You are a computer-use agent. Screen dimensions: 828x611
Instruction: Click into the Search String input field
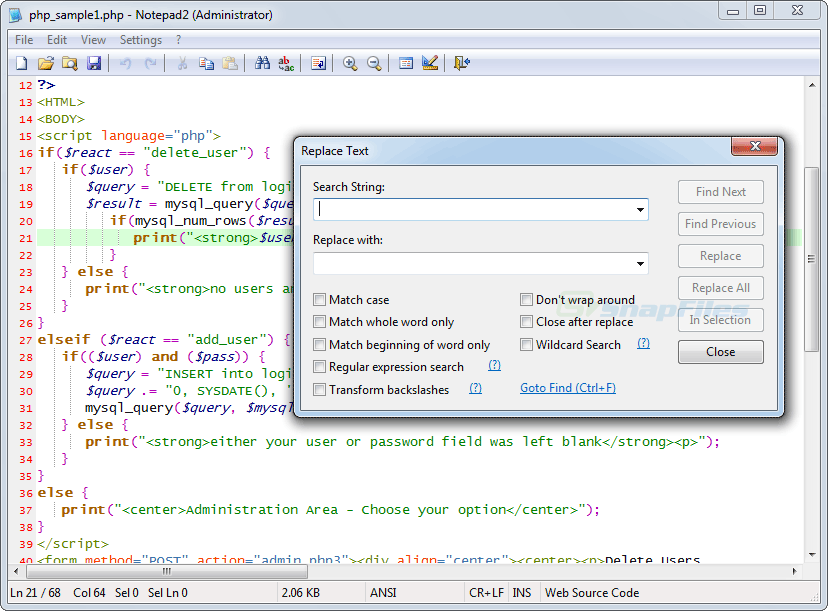(481, 210)
